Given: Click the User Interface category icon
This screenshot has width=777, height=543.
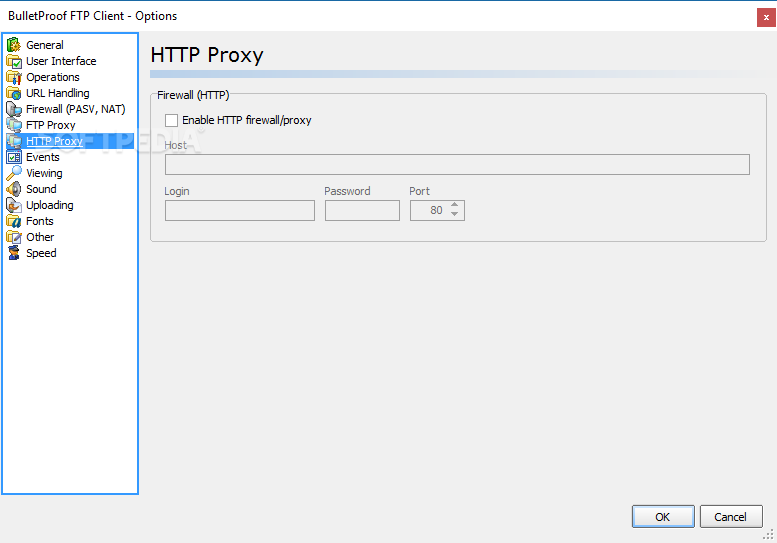Looking at the screenshot, I should tap(14, 61).
